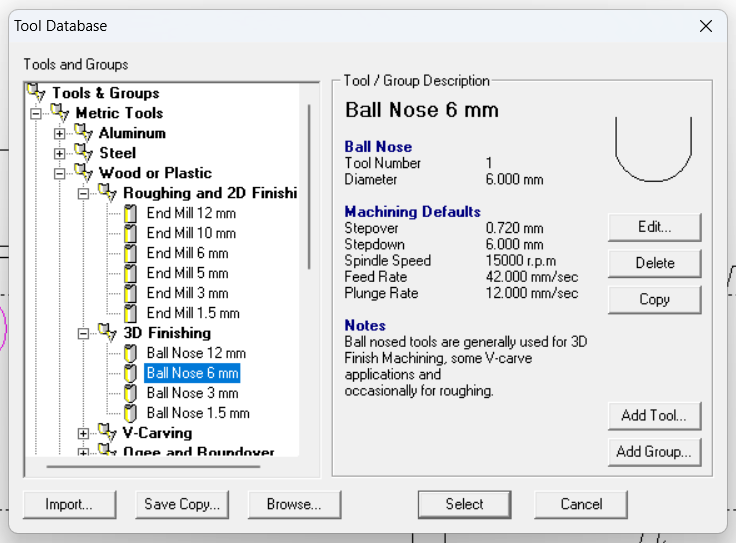Click the Save Copy... button

[x=182, y=505]
